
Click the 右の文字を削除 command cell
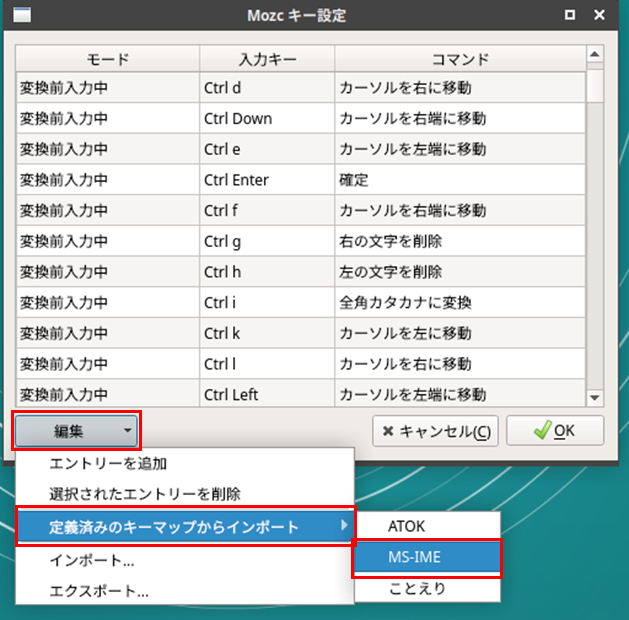[460, 241]
